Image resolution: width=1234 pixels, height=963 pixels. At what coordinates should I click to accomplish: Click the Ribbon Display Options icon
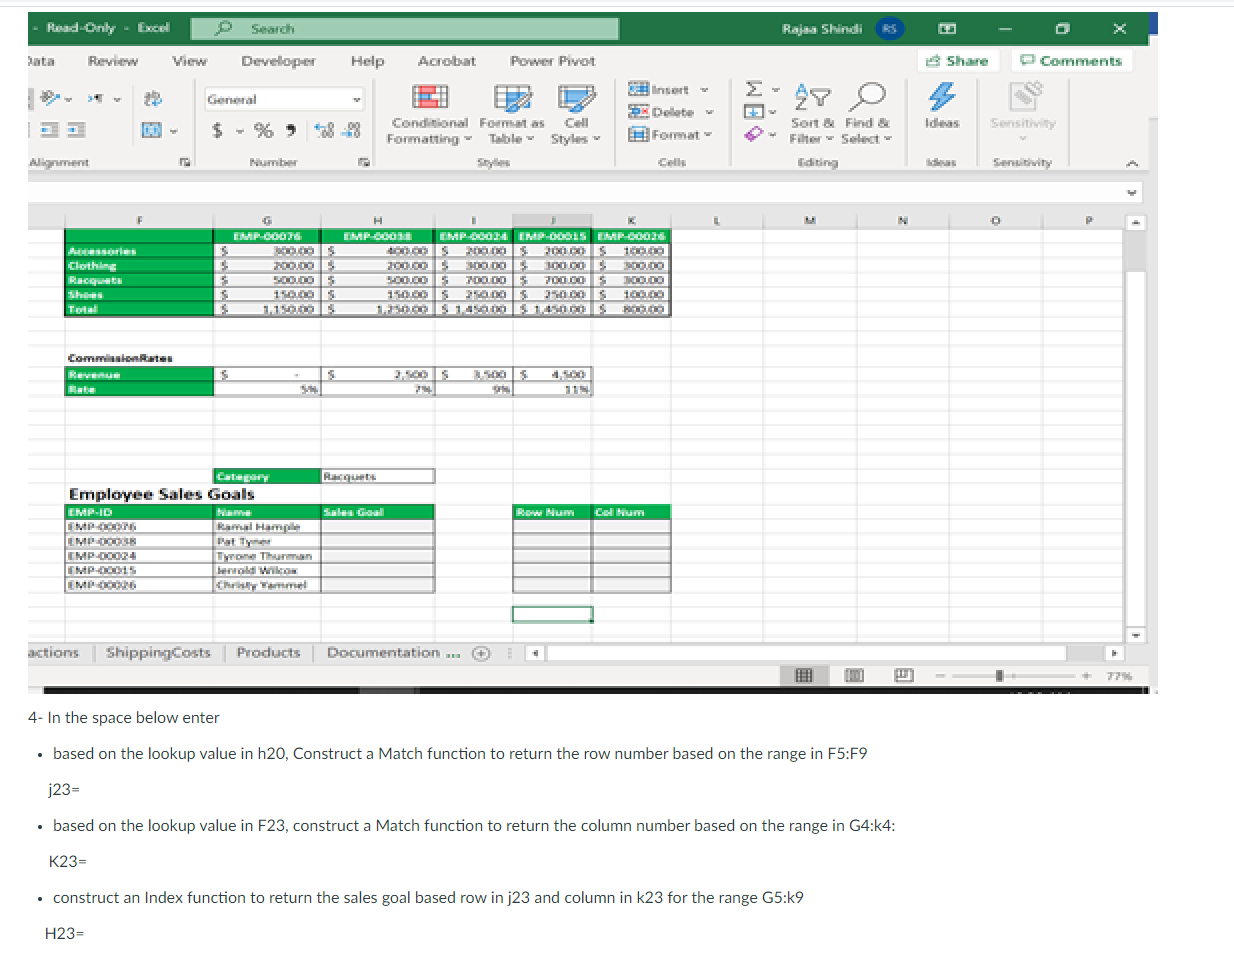pos(947,29)
